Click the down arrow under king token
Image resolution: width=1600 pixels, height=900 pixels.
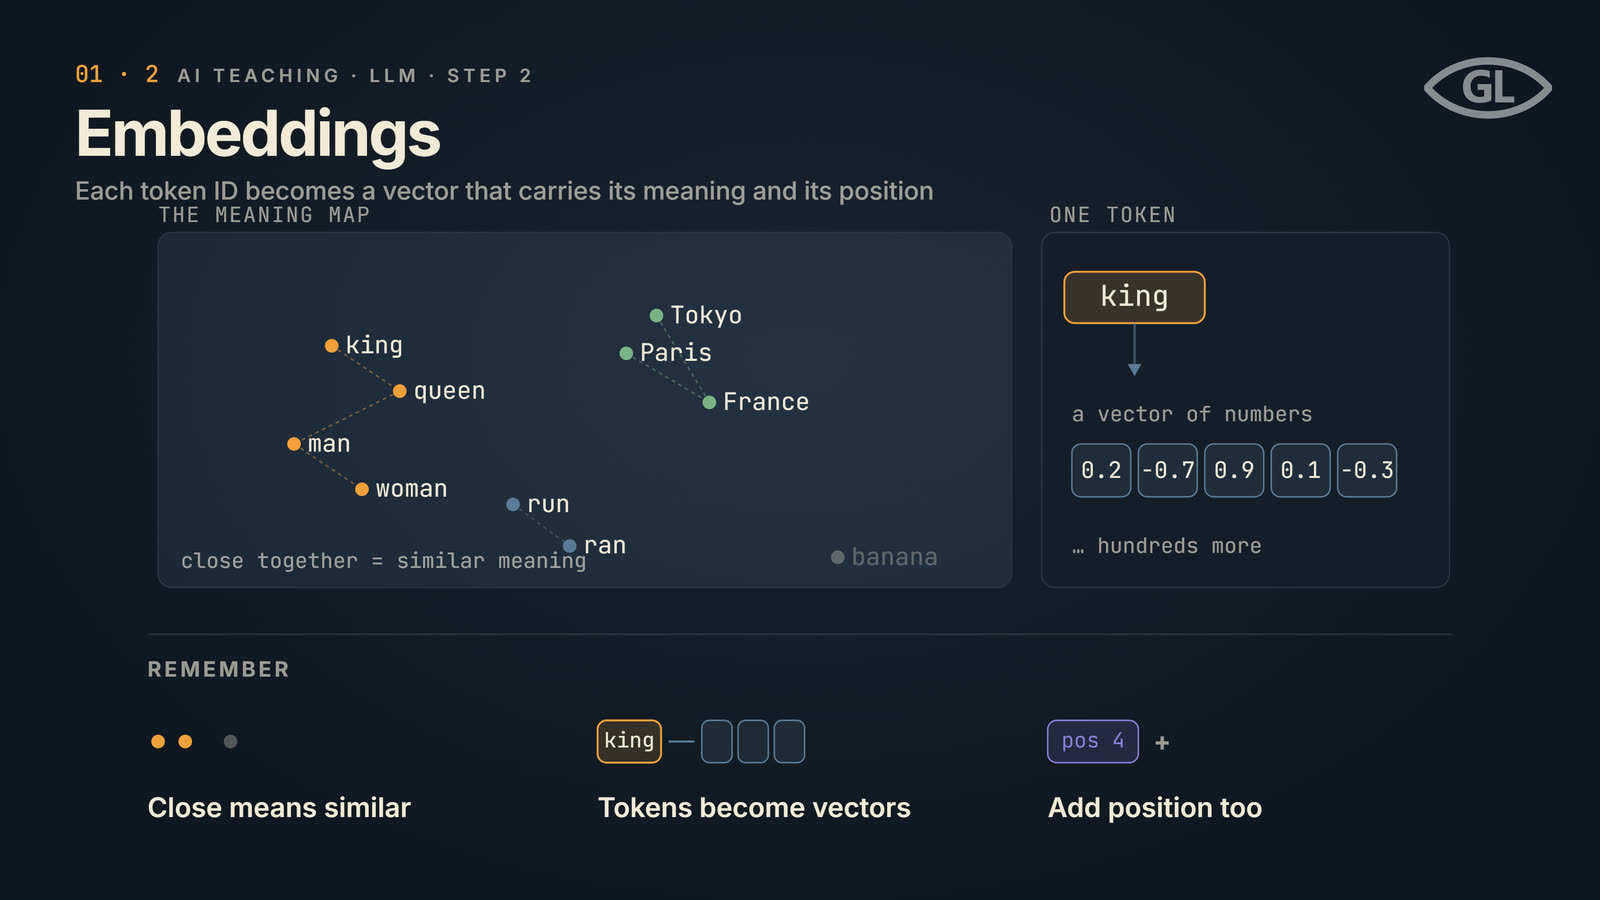coord(1134,350)
